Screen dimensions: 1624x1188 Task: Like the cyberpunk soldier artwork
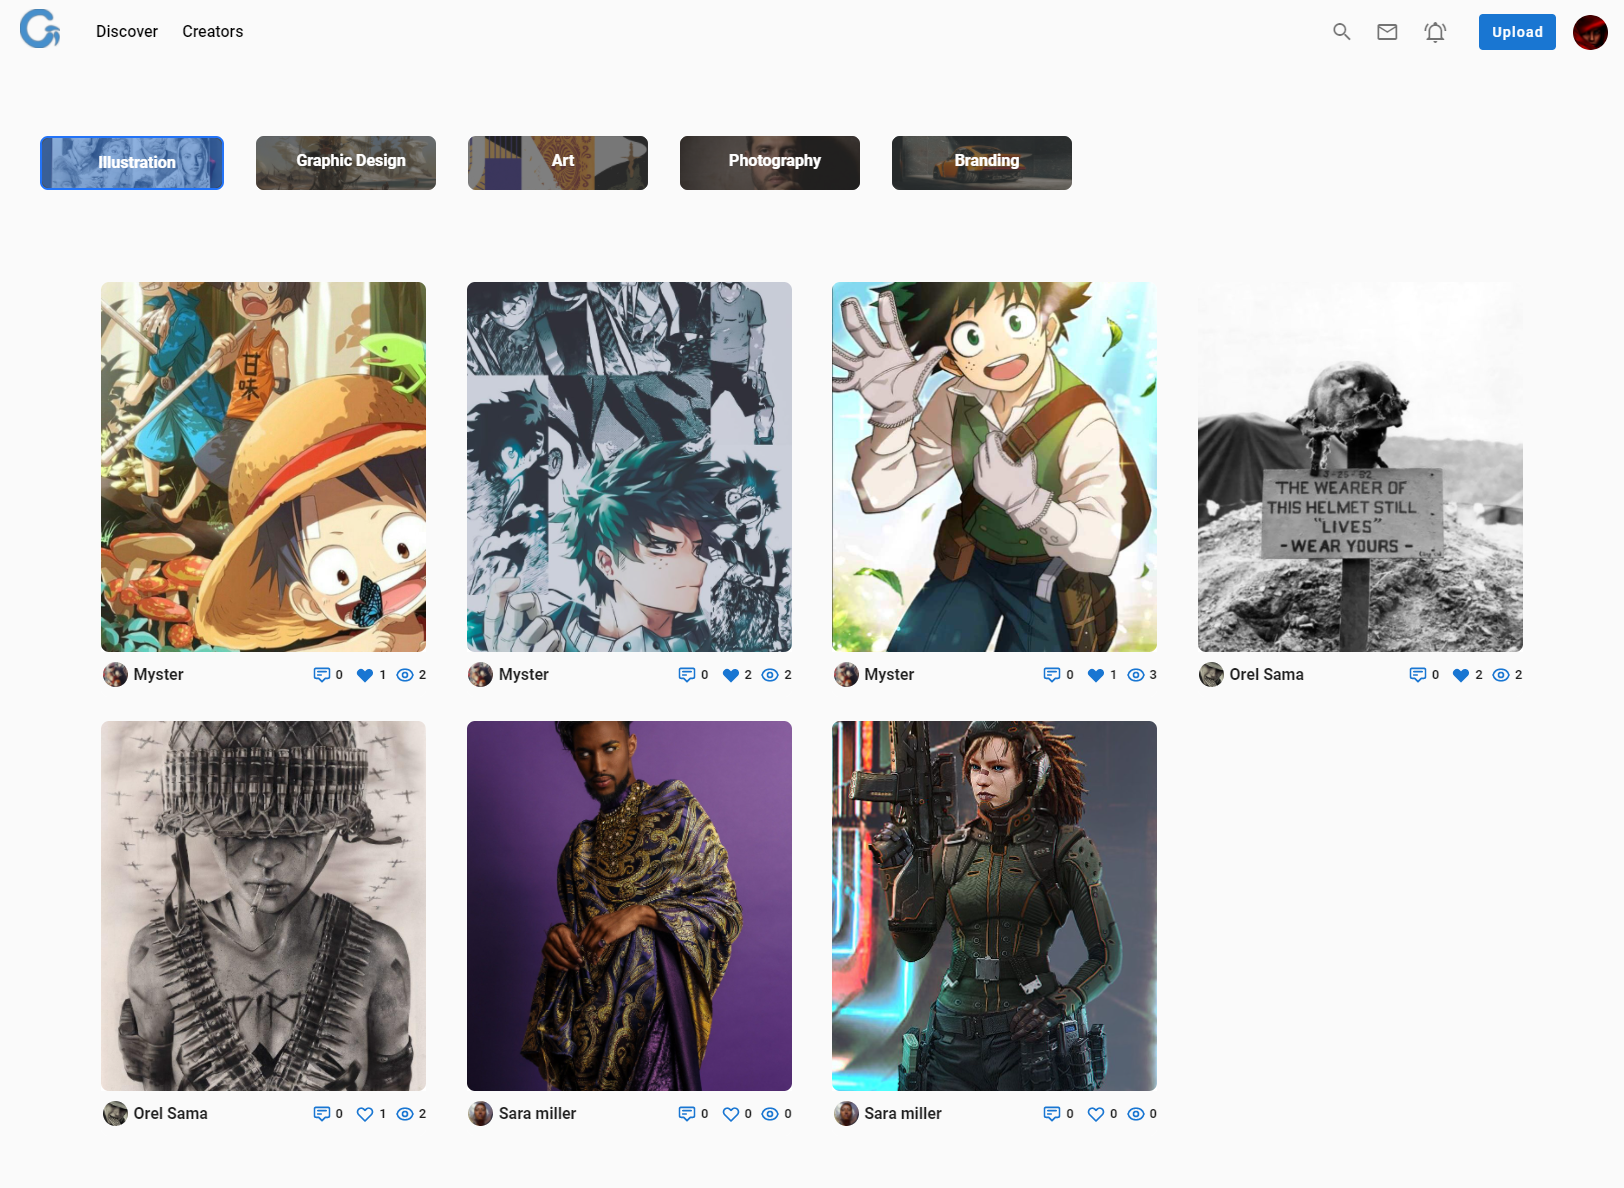tap(1096, 1114)
